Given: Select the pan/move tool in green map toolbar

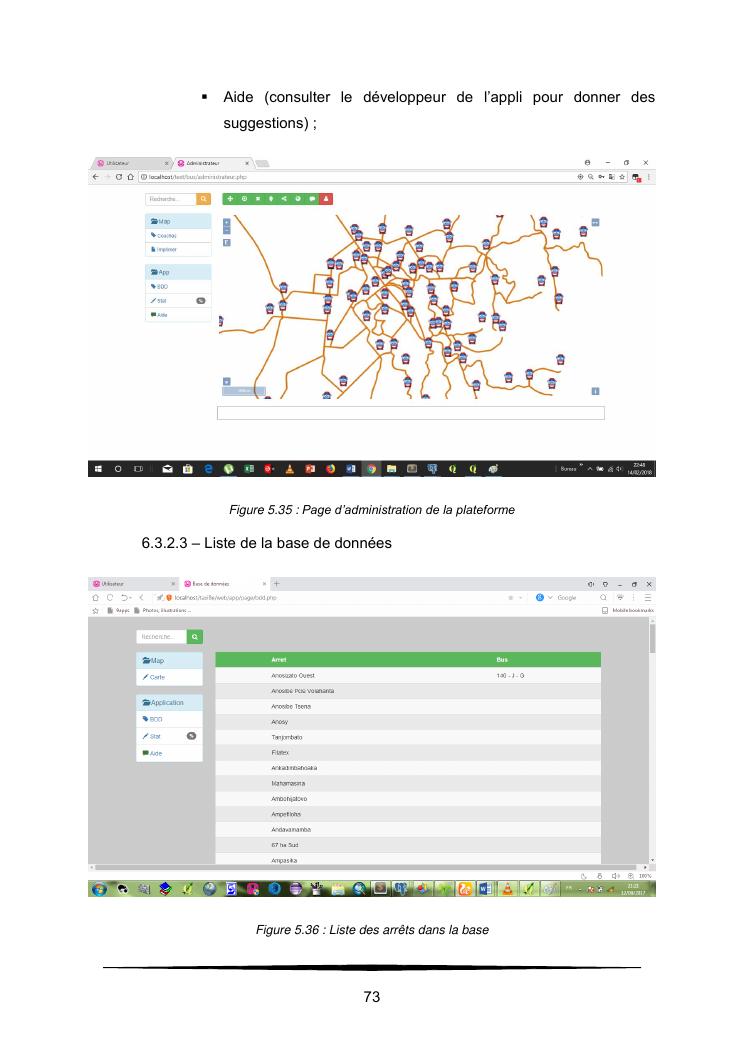Looking at the screenshot, I should point(231,199).
